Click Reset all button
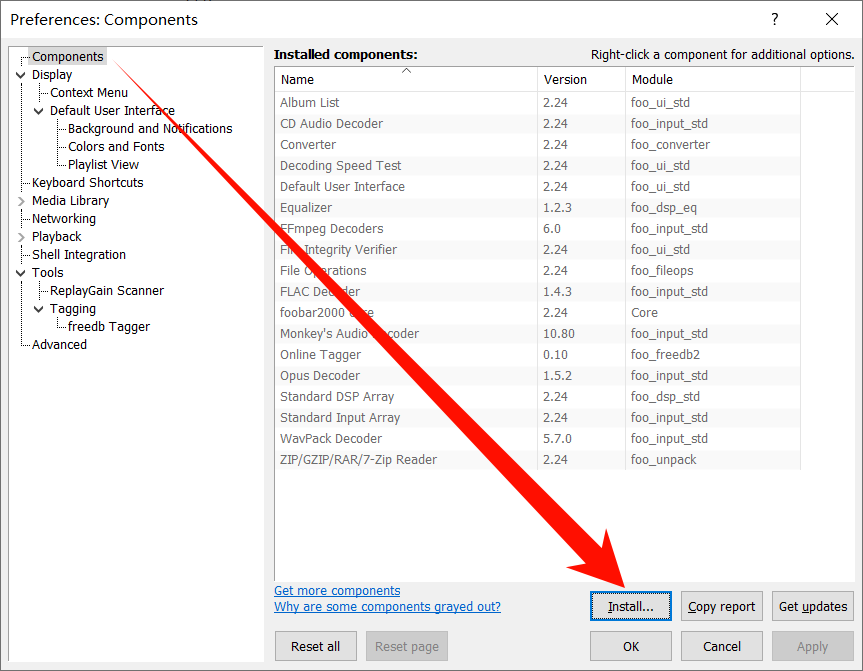Viewport: 863px width, 671px height. click(315, 646)
